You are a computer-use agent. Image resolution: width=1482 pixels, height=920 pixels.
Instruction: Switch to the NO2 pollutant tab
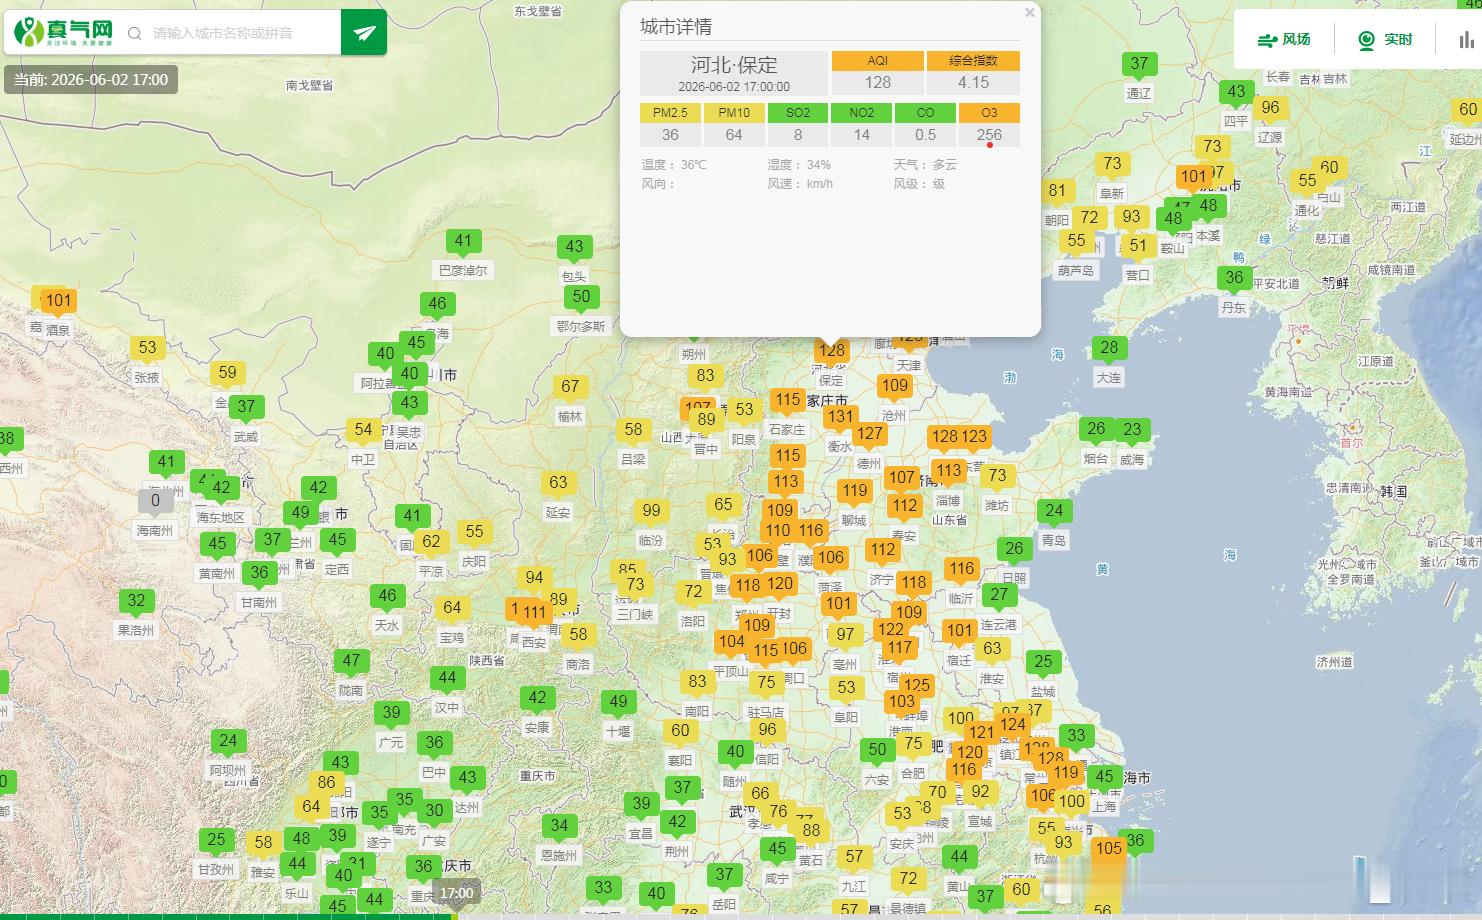tap(862, 113)
